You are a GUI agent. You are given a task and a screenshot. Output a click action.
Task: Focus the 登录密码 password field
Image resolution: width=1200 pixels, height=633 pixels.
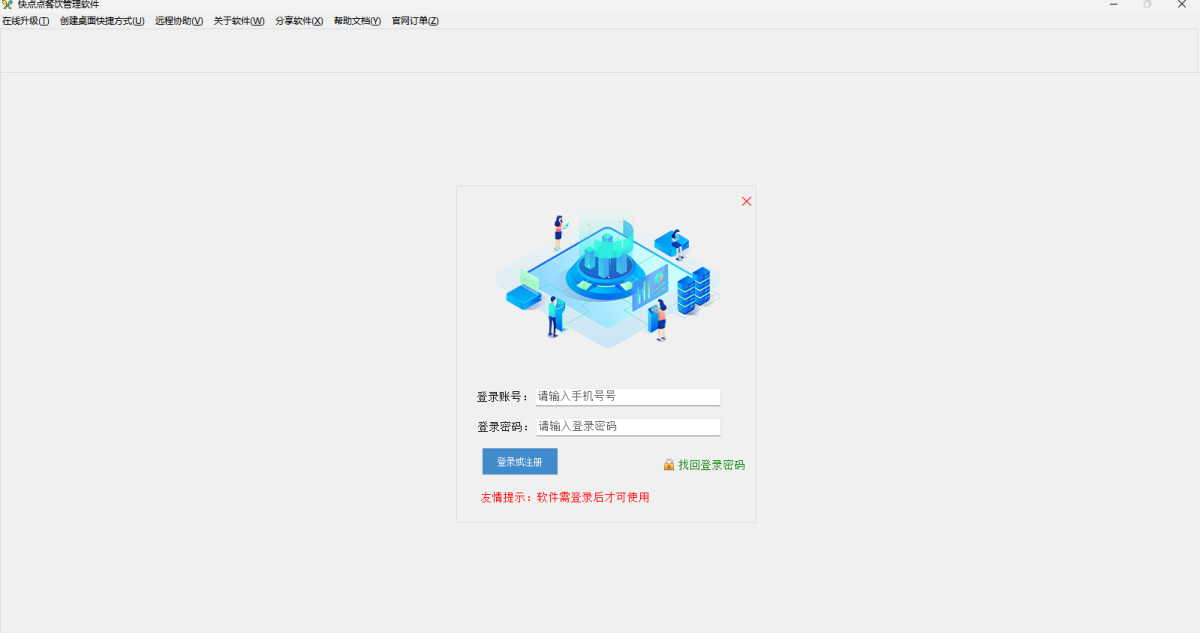click(628, 427)
